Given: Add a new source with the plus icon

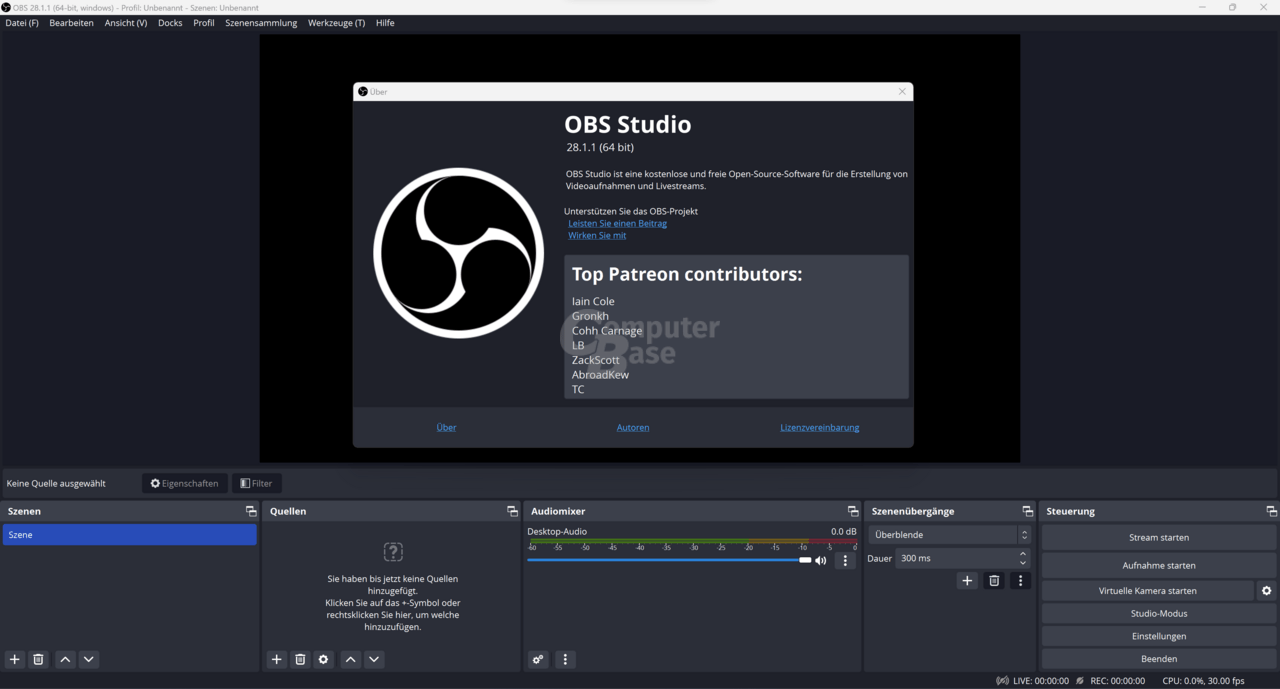Looking at the screenshot, I should tap(277, 659).
